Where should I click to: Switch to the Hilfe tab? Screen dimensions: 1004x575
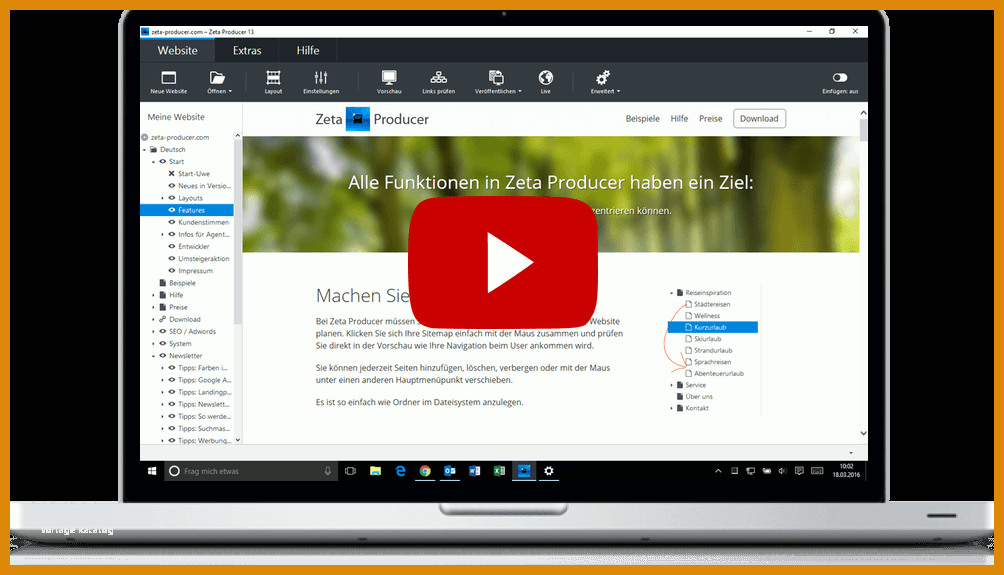(x=308, y=51)
